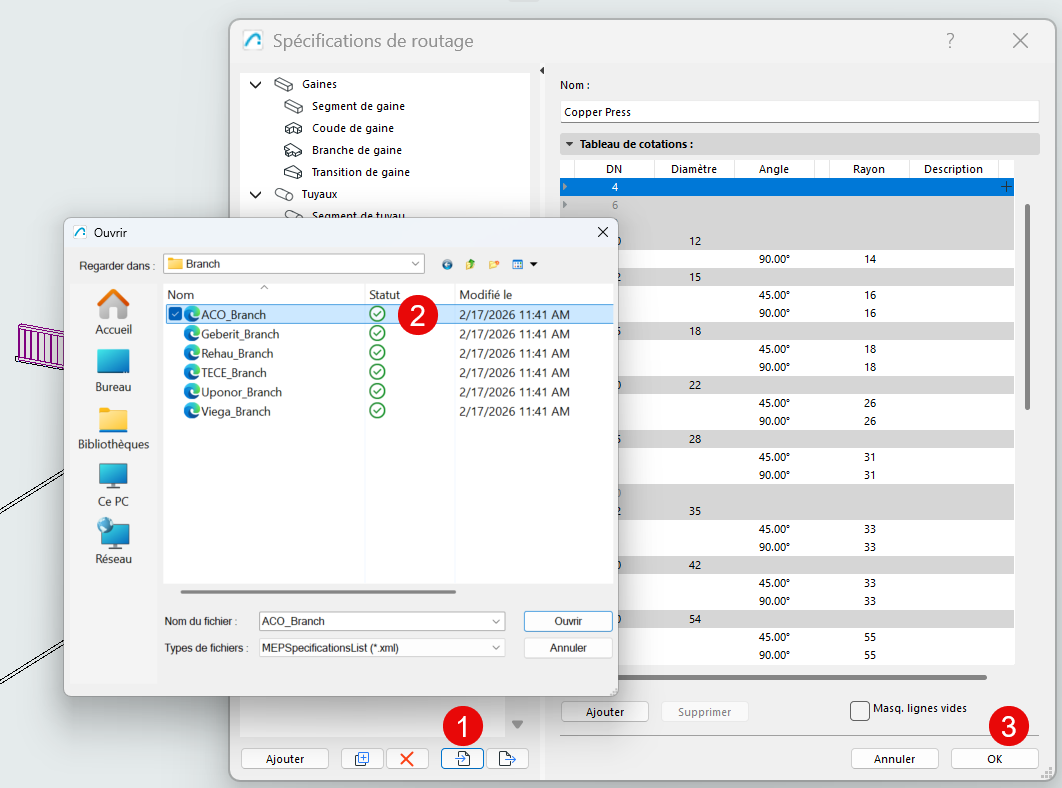Viewport: 1062px width, 788px height.
Task: Collapse the Tuyaux tree node
Action: pyautogui.click(x=255, y=194)
